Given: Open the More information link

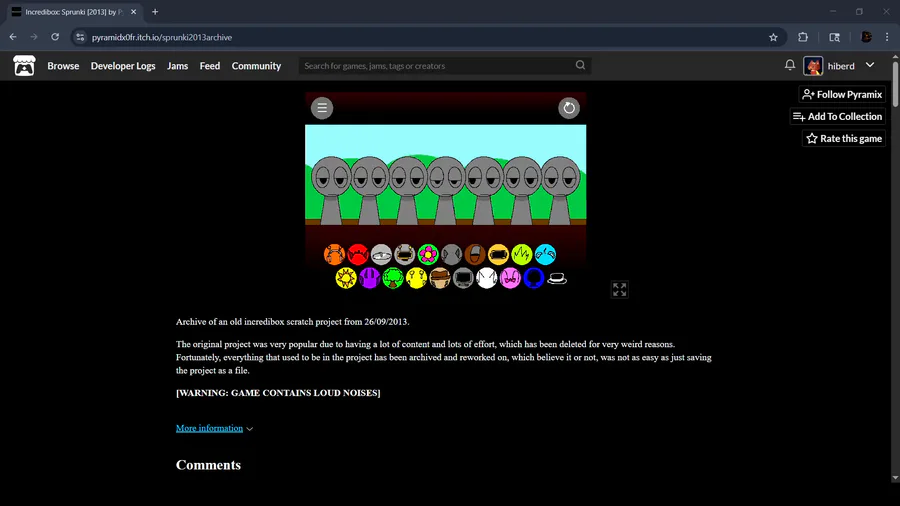Looking at the screenshot, I should pyautogui.click(x=209, y=429).
